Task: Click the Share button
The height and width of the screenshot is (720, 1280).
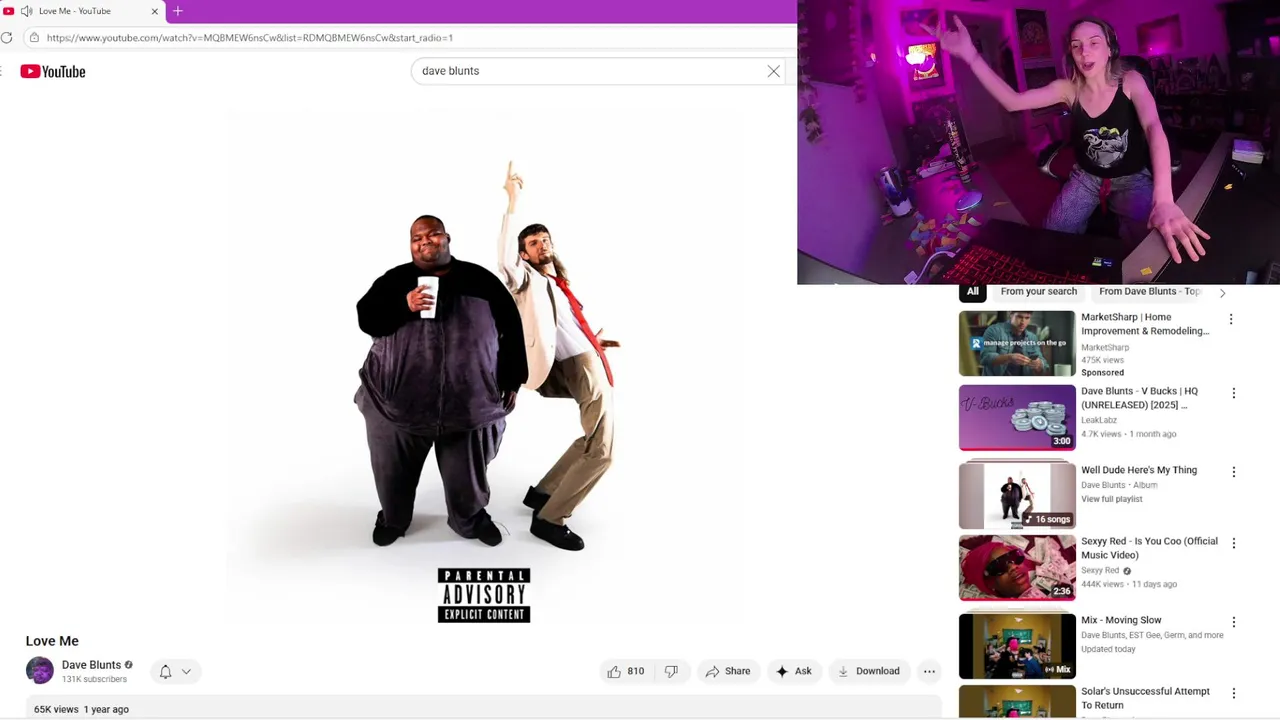Action: pos(728,671)
